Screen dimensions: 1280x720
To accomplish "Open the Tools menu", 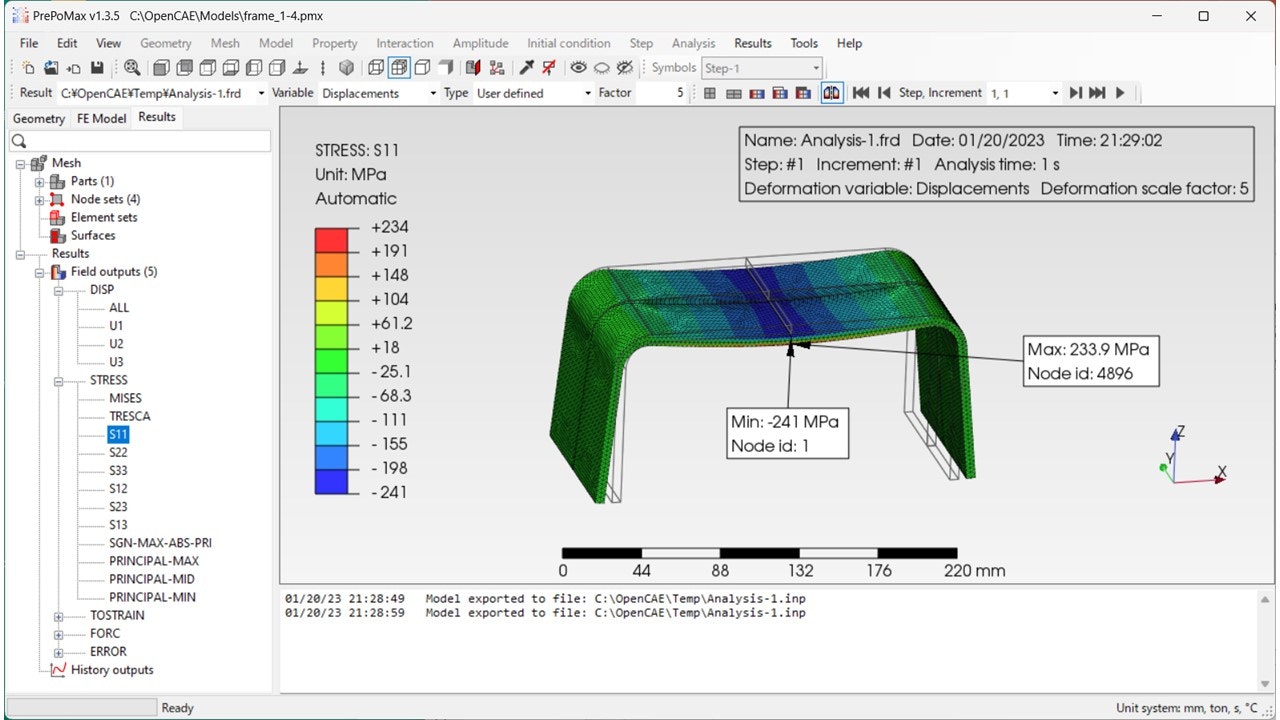I will (x=804, y=43).
